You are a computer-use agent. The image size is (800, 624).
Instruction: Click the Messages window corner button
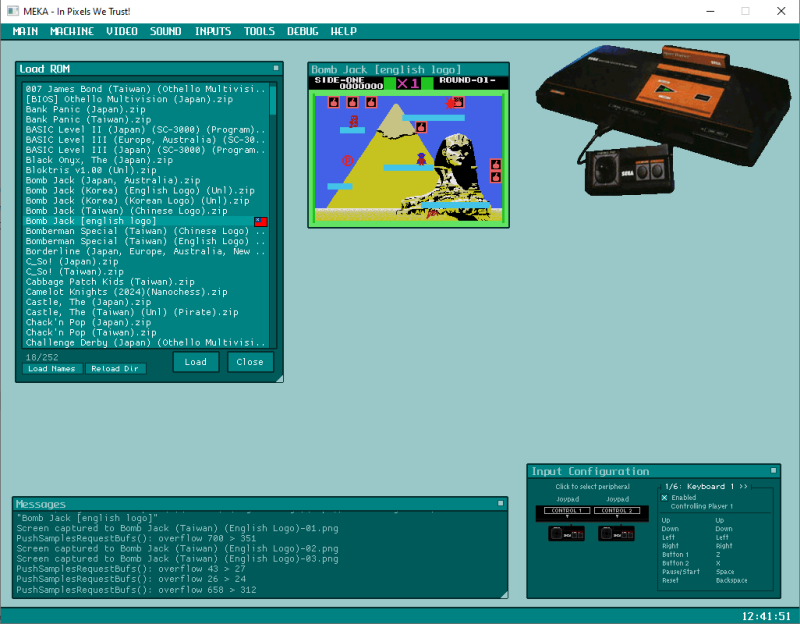coord(501,503)
